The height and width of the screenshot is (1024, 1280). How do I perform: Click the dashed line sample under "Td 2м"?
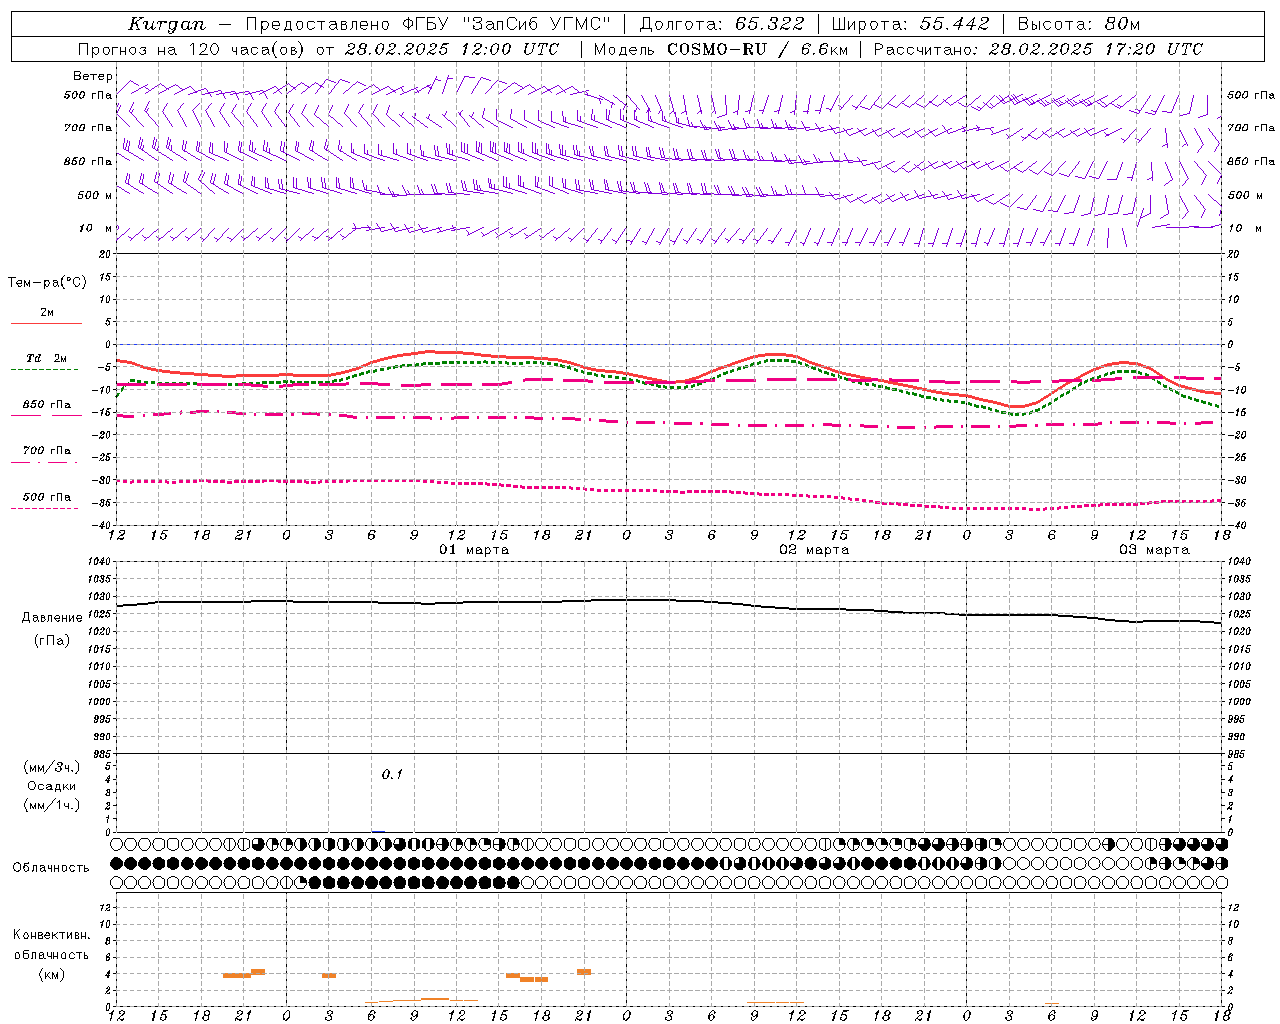(45, 370)
